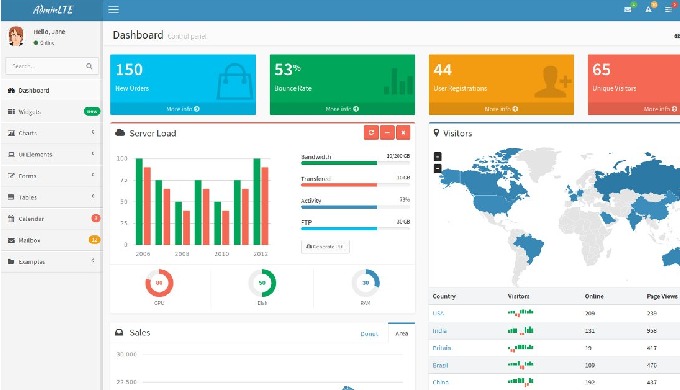
Task: Click the Country column header
Action: point(444,296)
